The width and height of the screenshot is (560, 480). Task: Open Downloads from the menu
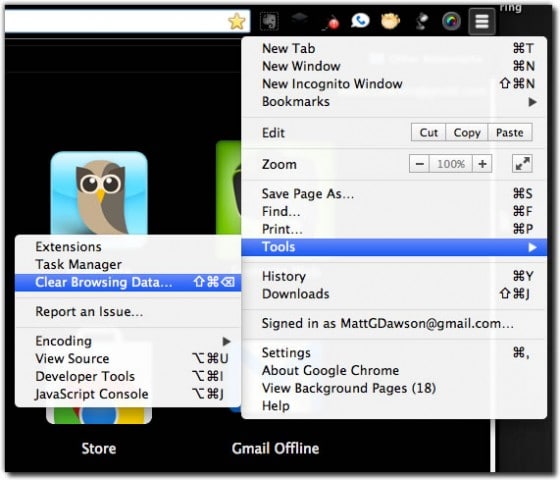pyautogui.click(x=394, y=294)
